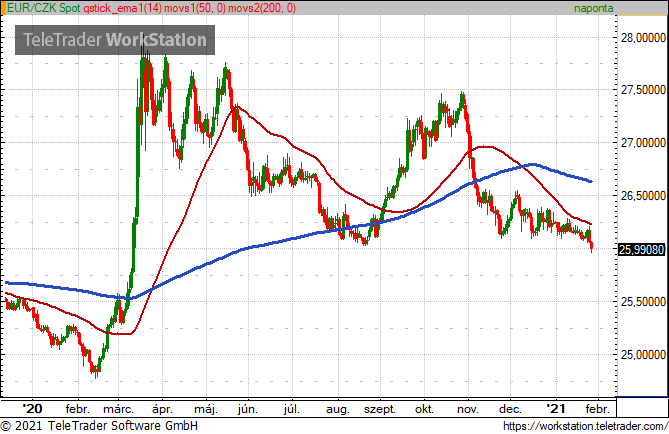Click the 25,50000 price axis label

[643, 302]
